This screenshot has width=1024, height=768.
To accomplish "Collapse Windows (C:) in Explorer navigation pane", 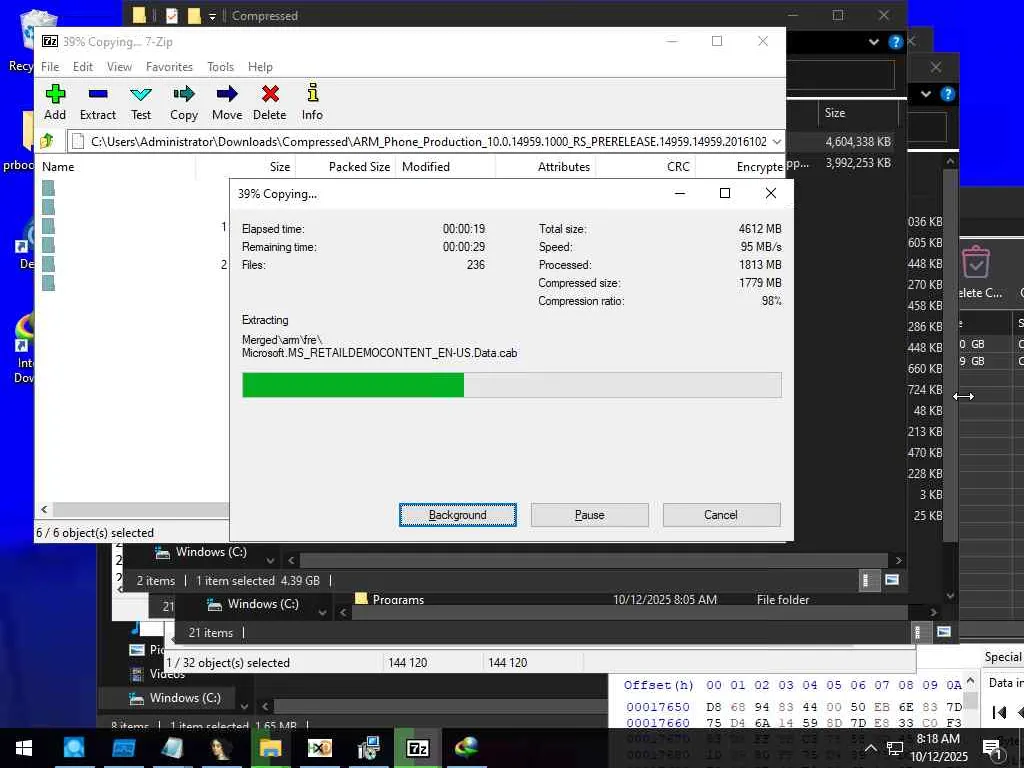I will [270, 560].
